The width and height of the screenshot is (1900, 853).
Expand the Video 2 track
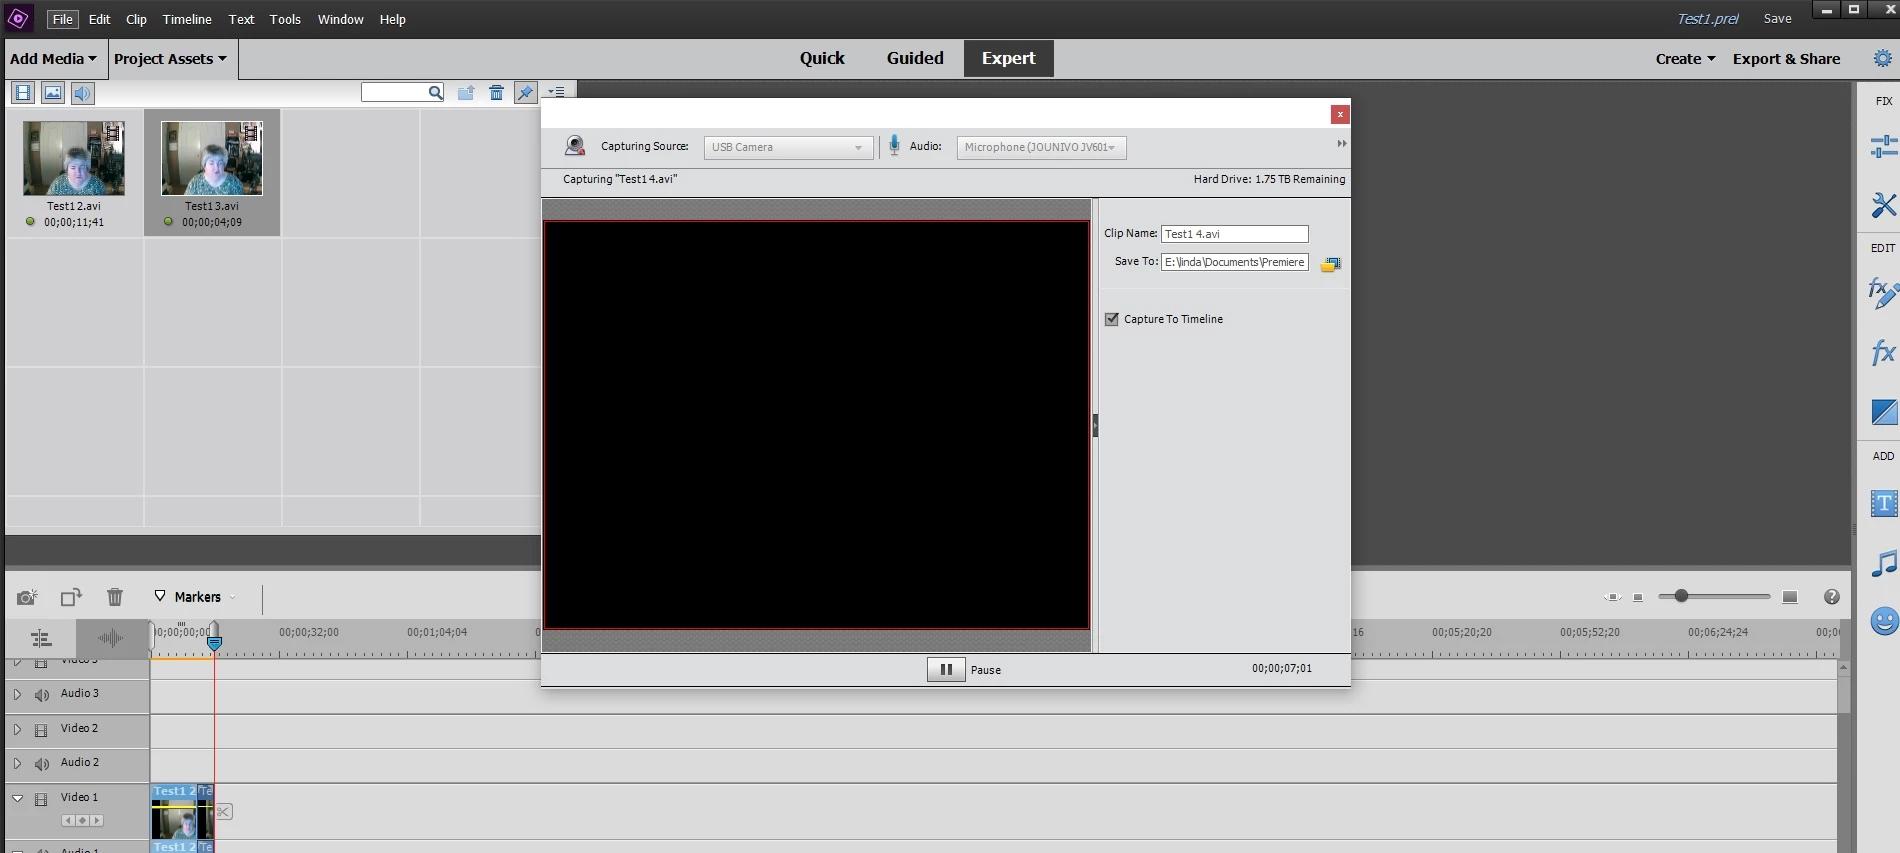[x=17, y=729]
